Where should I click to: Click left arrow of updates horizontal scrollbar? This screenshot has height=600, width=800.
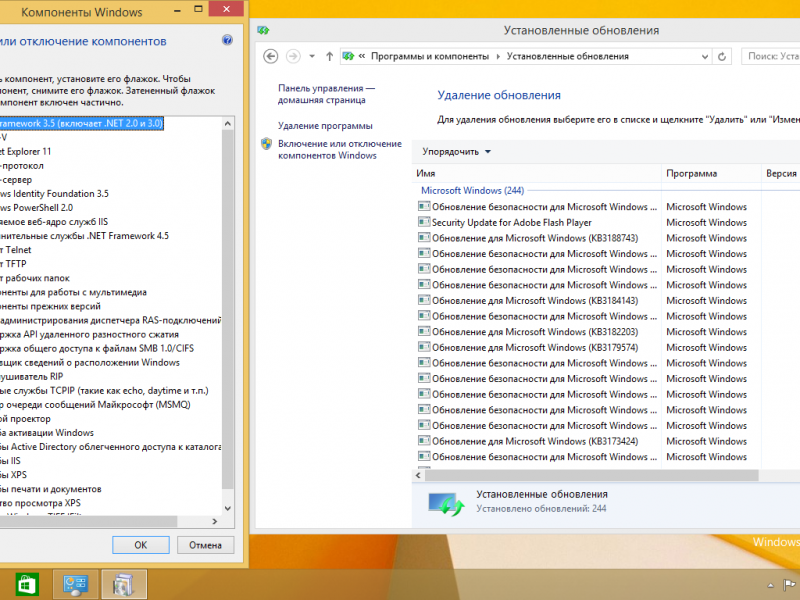[418, 476]
